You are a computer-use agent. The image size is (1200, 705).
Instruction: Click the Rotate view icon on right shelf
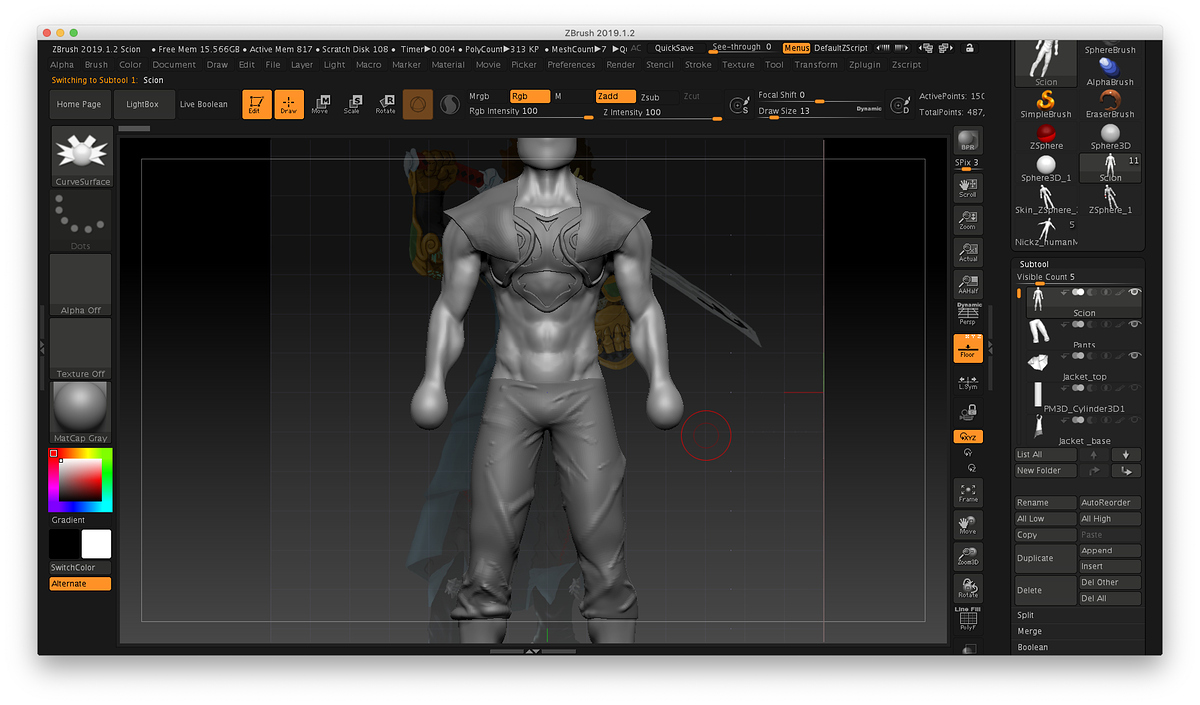(x=968, y=588)
